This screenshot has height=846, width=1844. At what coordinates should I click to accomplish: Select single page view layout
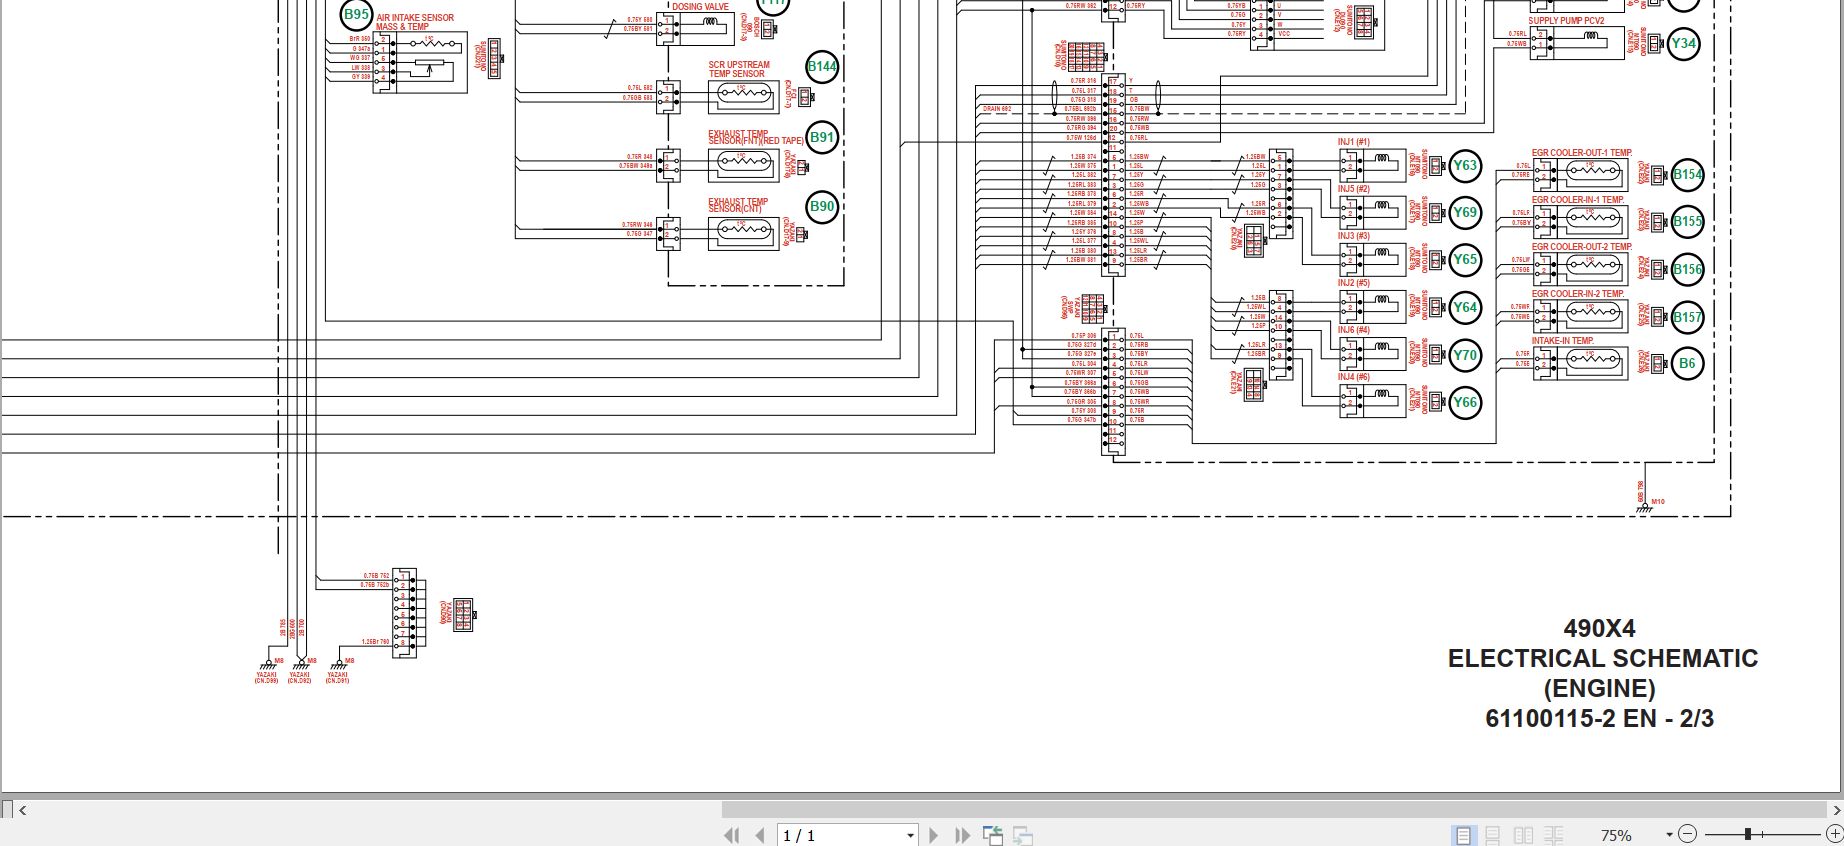[1463, 835]
